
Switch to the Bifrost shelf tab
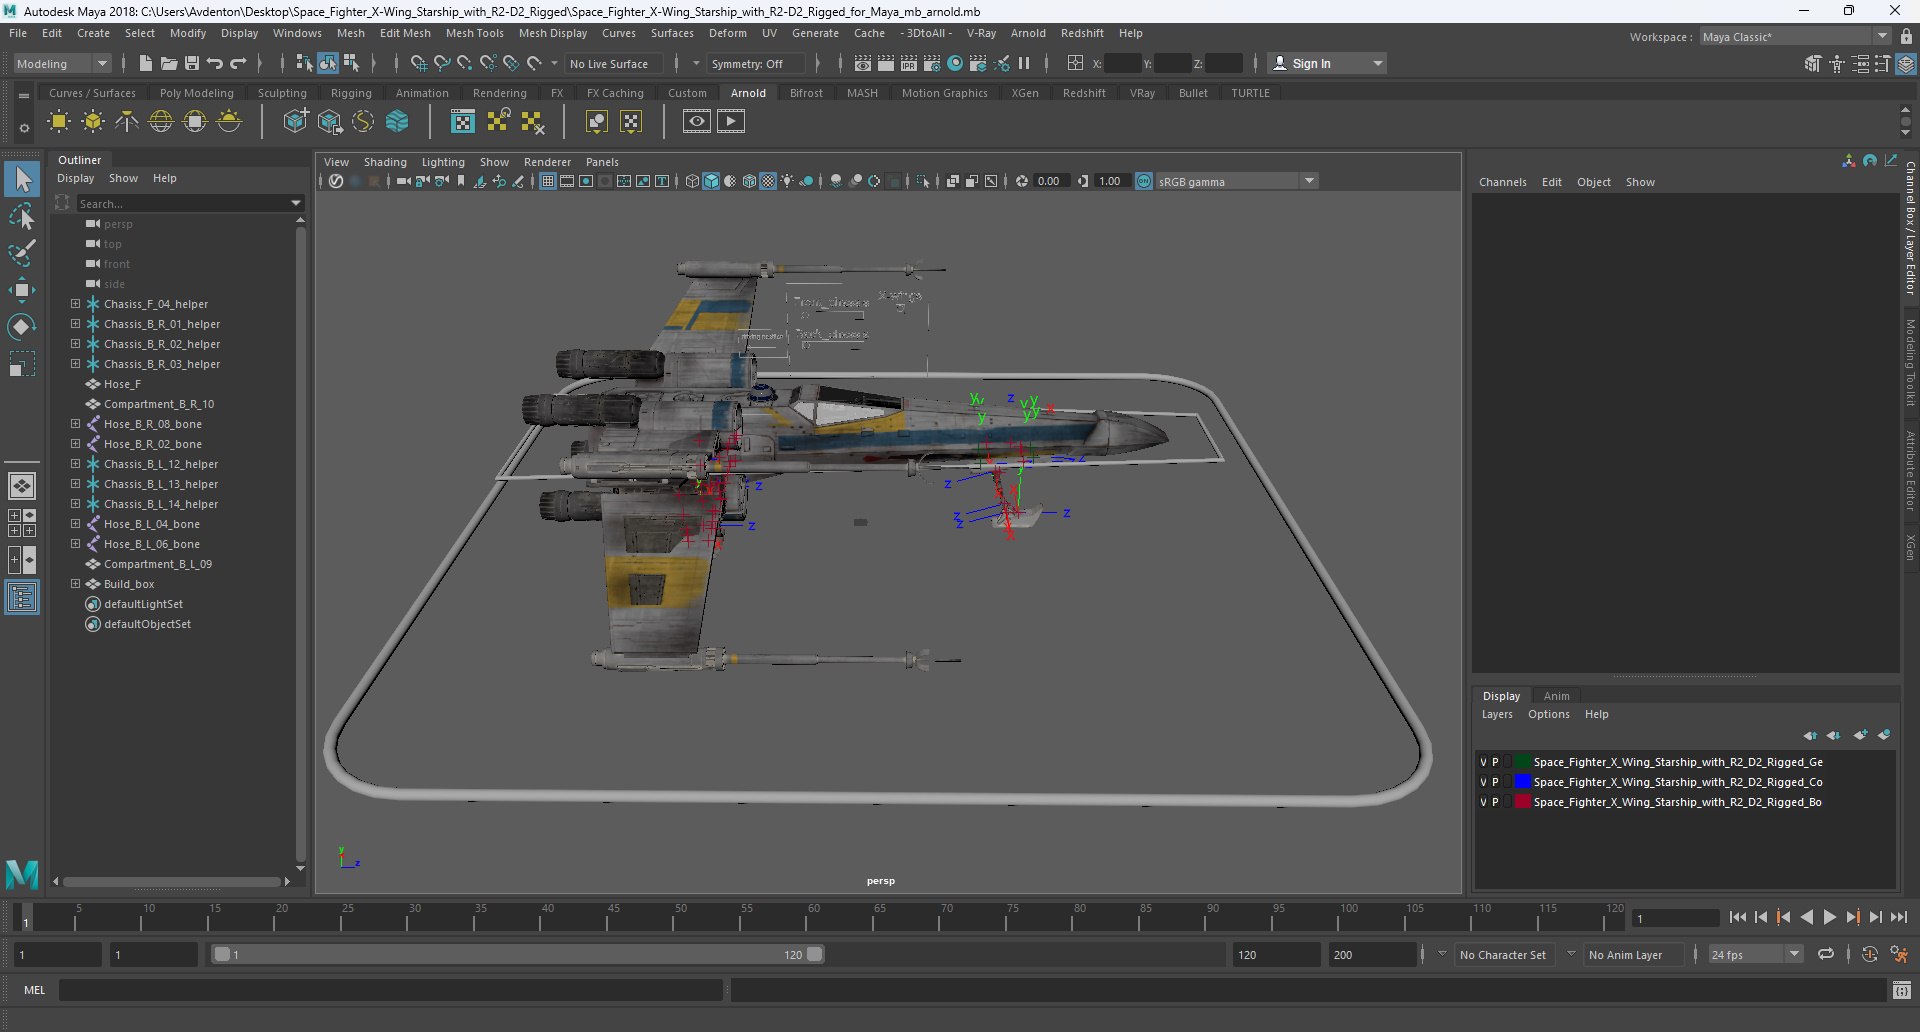[x=806, y=93]
